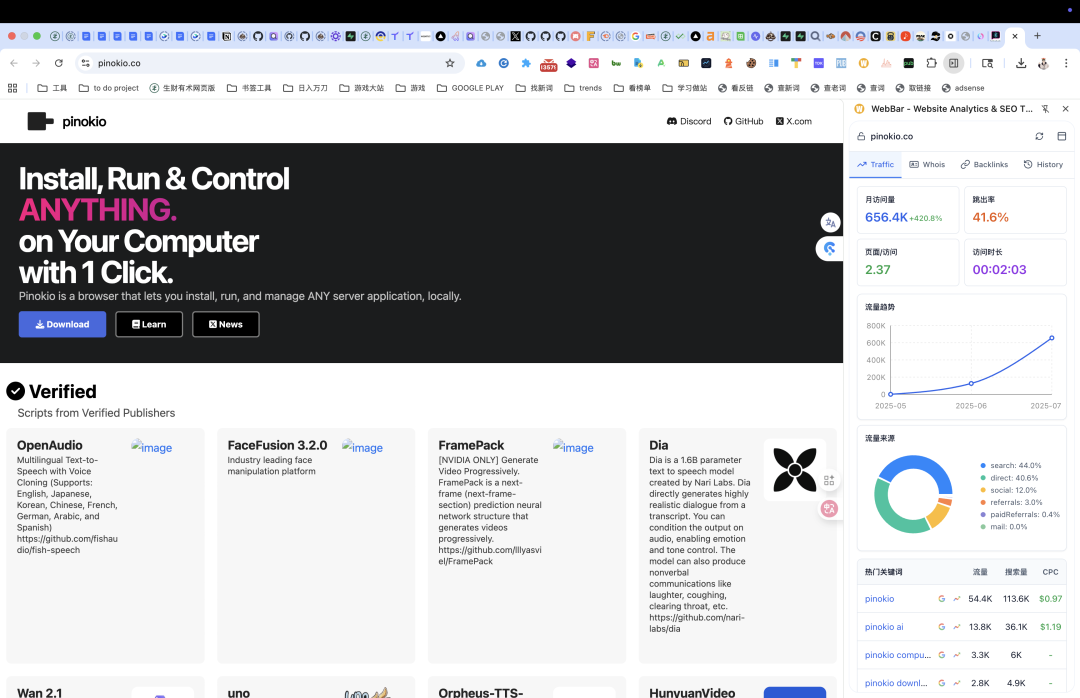Toggle the browser side panel icon
This screenshot has width=1080, height=698.
[953, 63]
